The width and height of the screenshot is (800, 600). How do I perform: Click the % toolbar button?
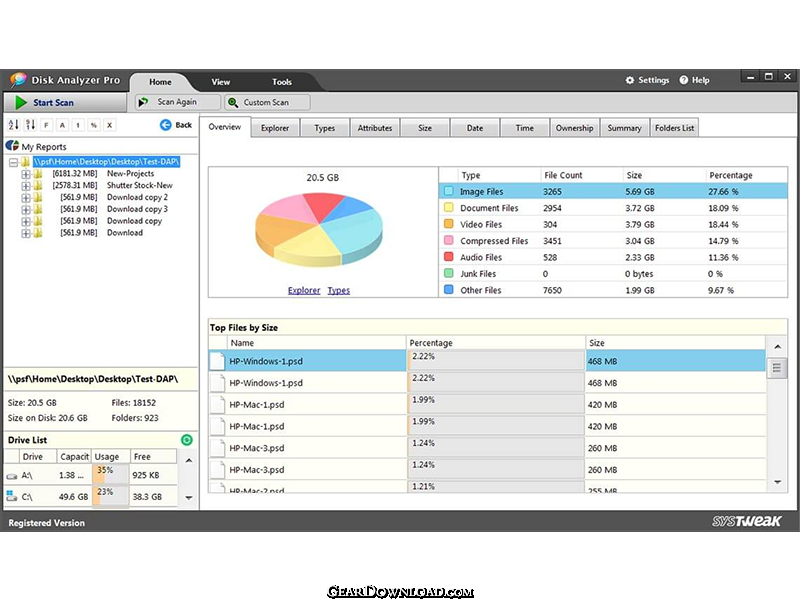click(94, 125)
